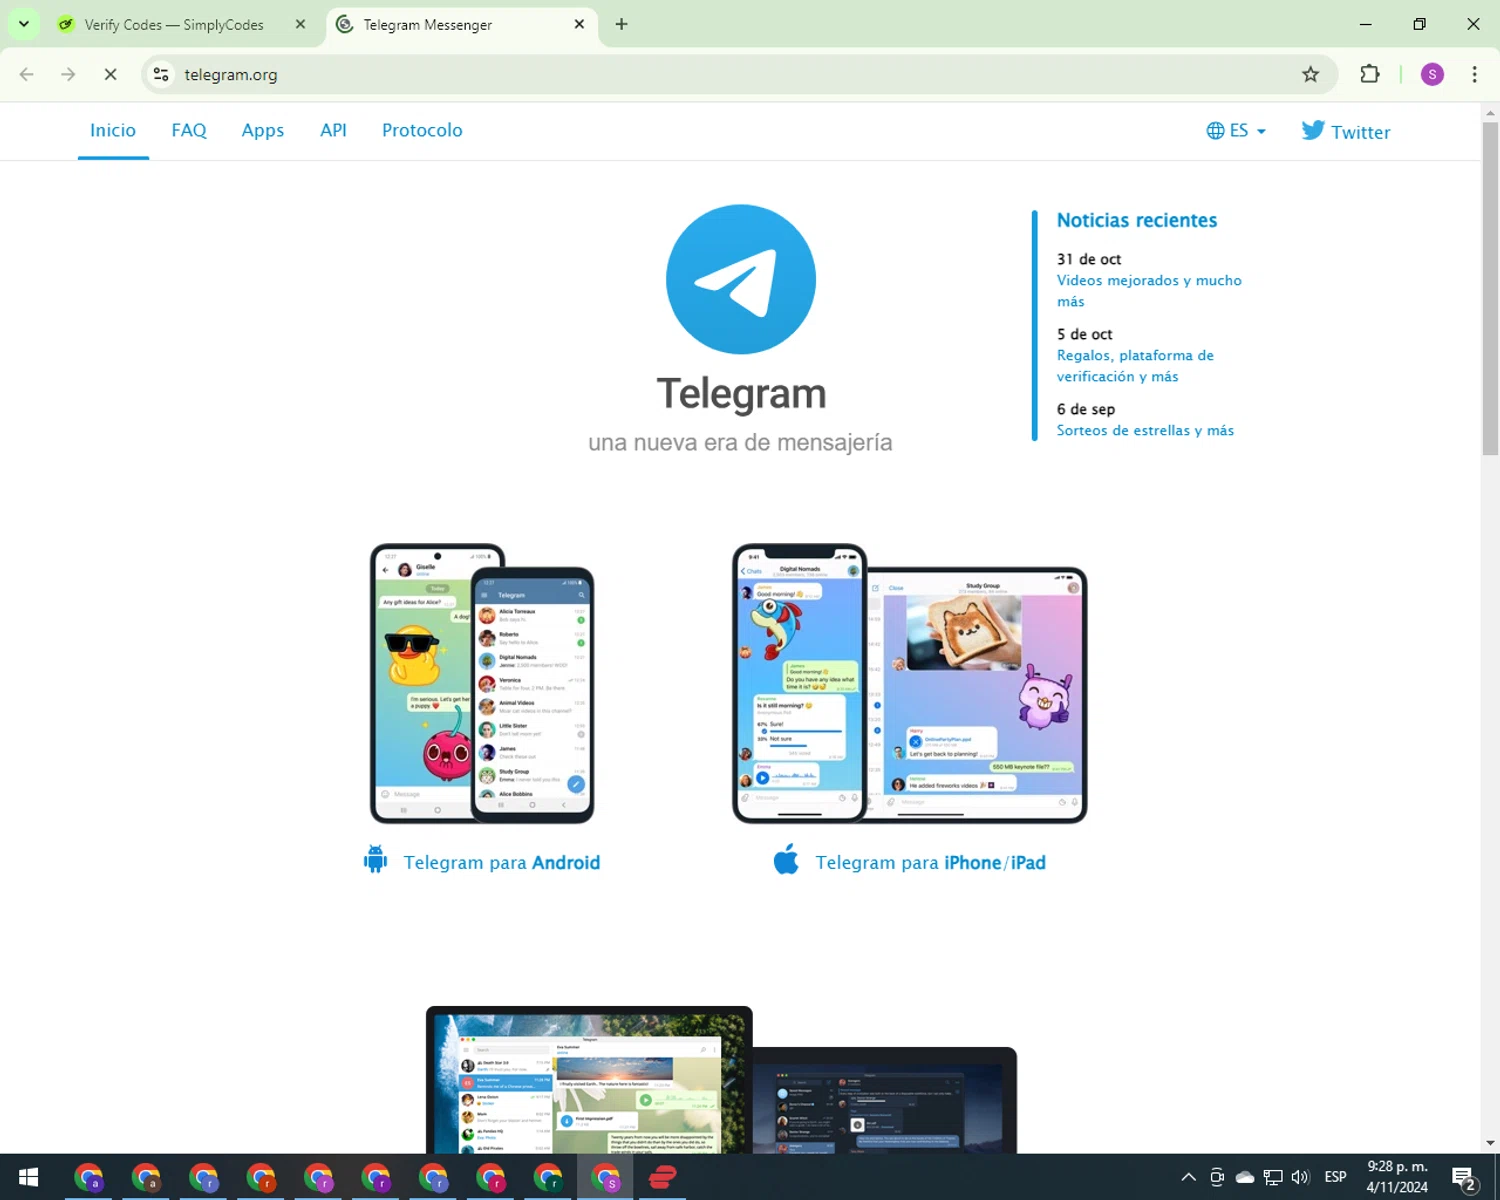This screenshot has height=1200, width=1500.
Task: Open the taskbar clock showing 9:28 p. m.
Action: pyautogui.click(x=1397, y=1177)
